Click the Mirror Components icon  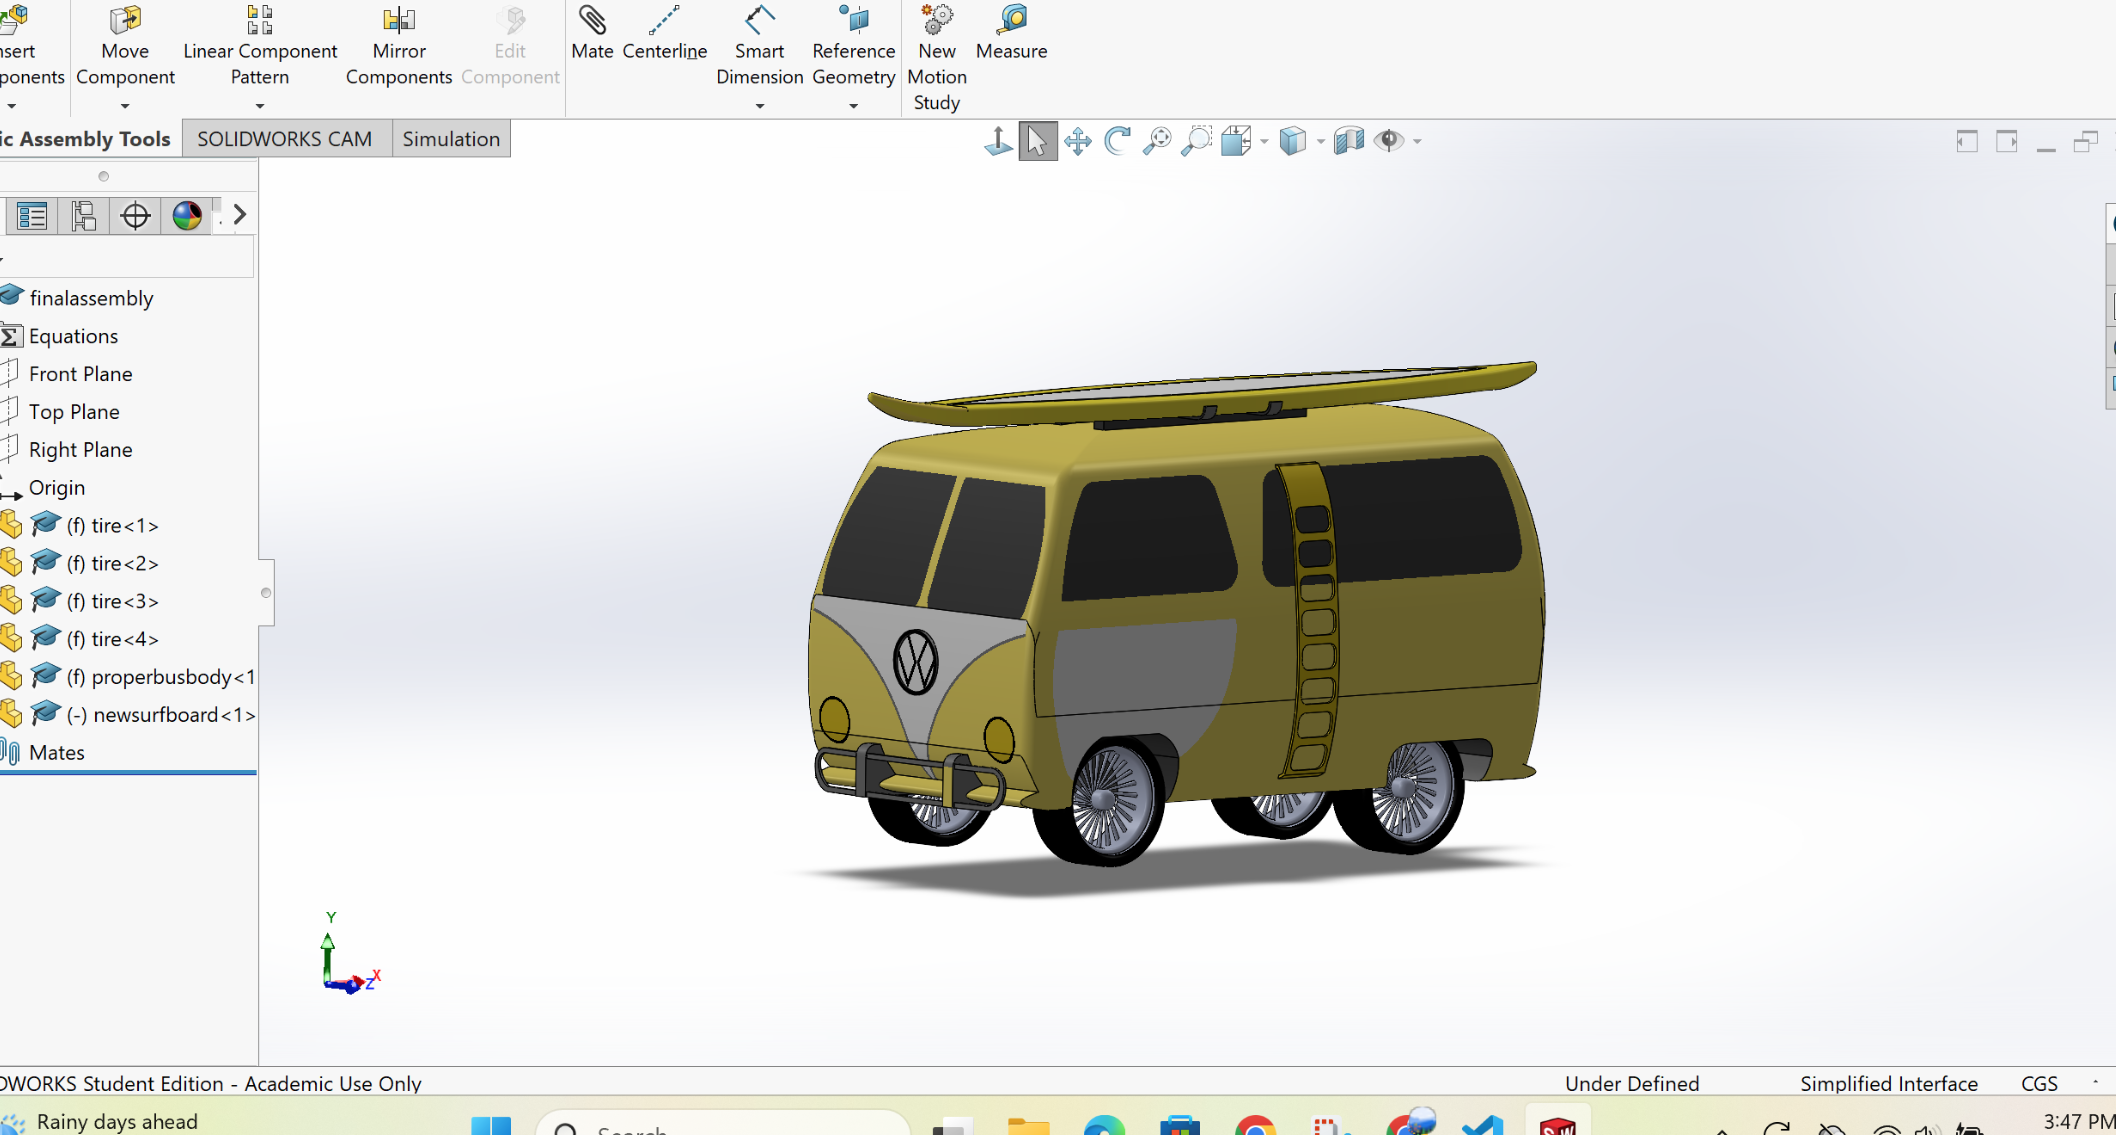[398, 20]
